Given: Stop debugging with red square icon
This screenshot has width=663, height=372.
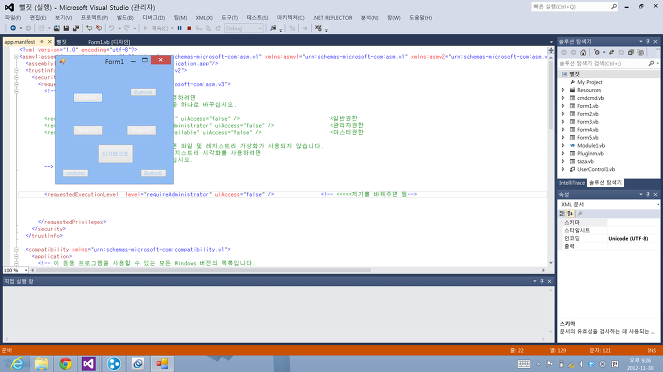Looking at the screenshot, I should (x=189, y=28).
